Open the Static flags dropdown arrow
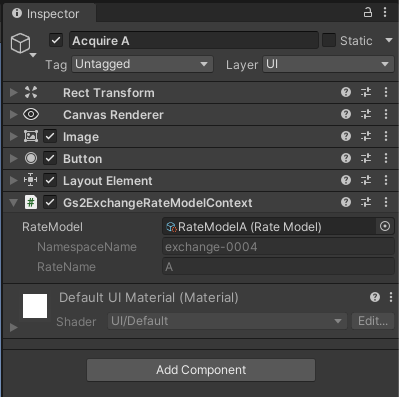The width and height of the screenshot is (399, 397). [389, 40]
